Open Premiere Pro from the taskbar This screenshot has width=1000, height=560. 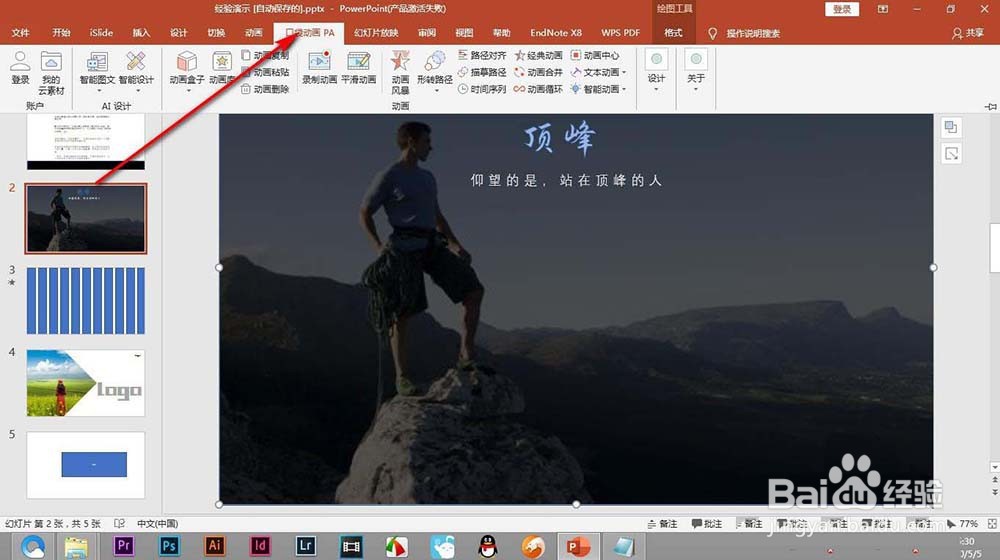coord(124,546)
